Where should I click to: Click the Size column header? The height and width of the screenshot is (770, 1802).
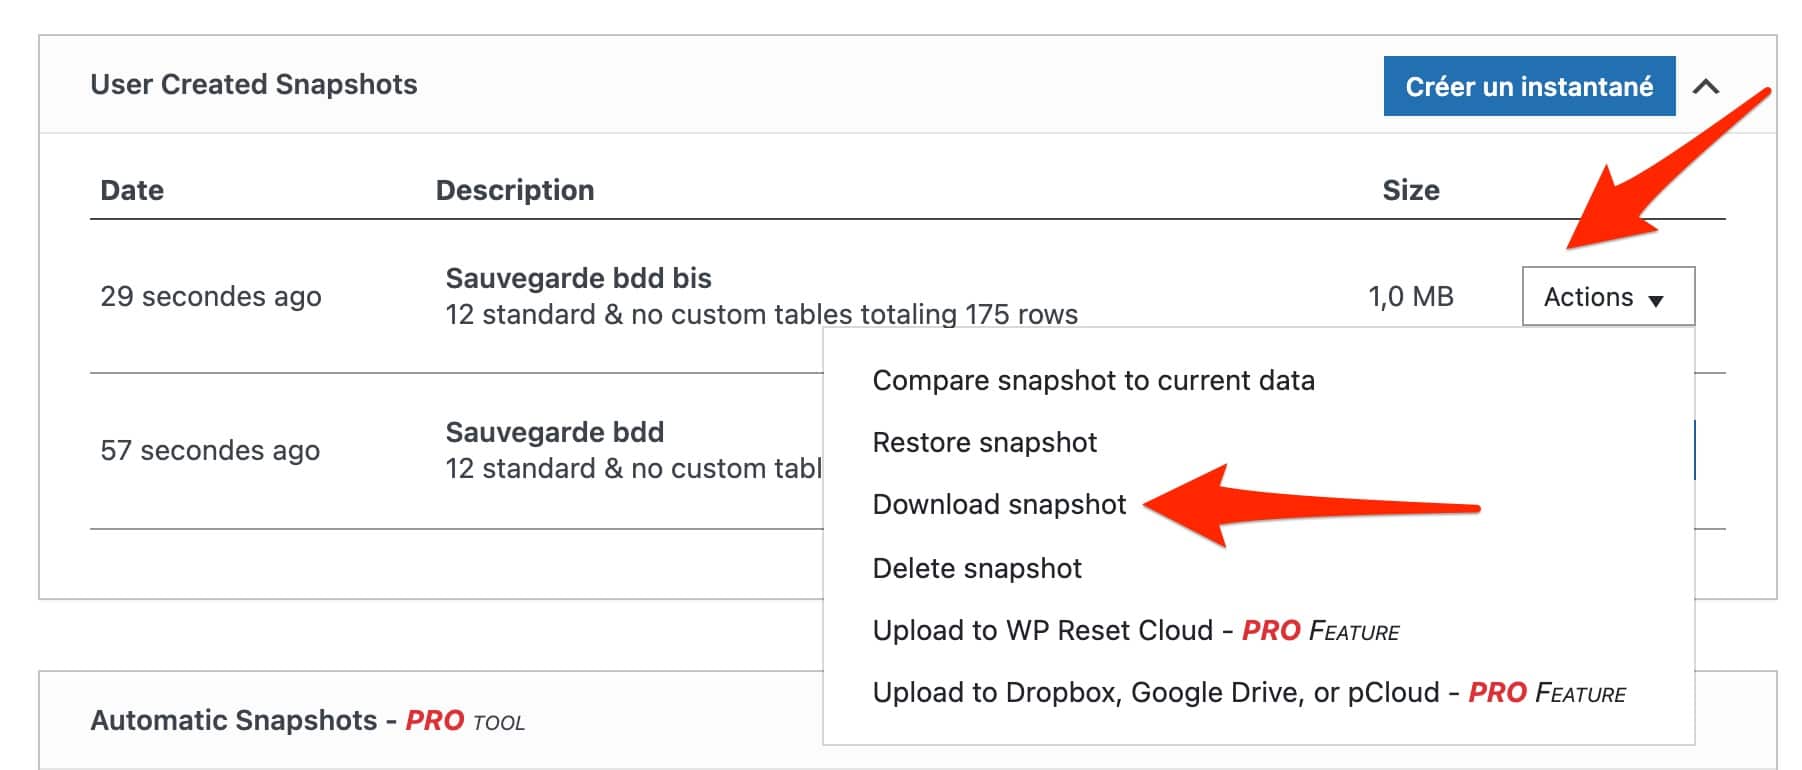click(x=1410, y=190)
